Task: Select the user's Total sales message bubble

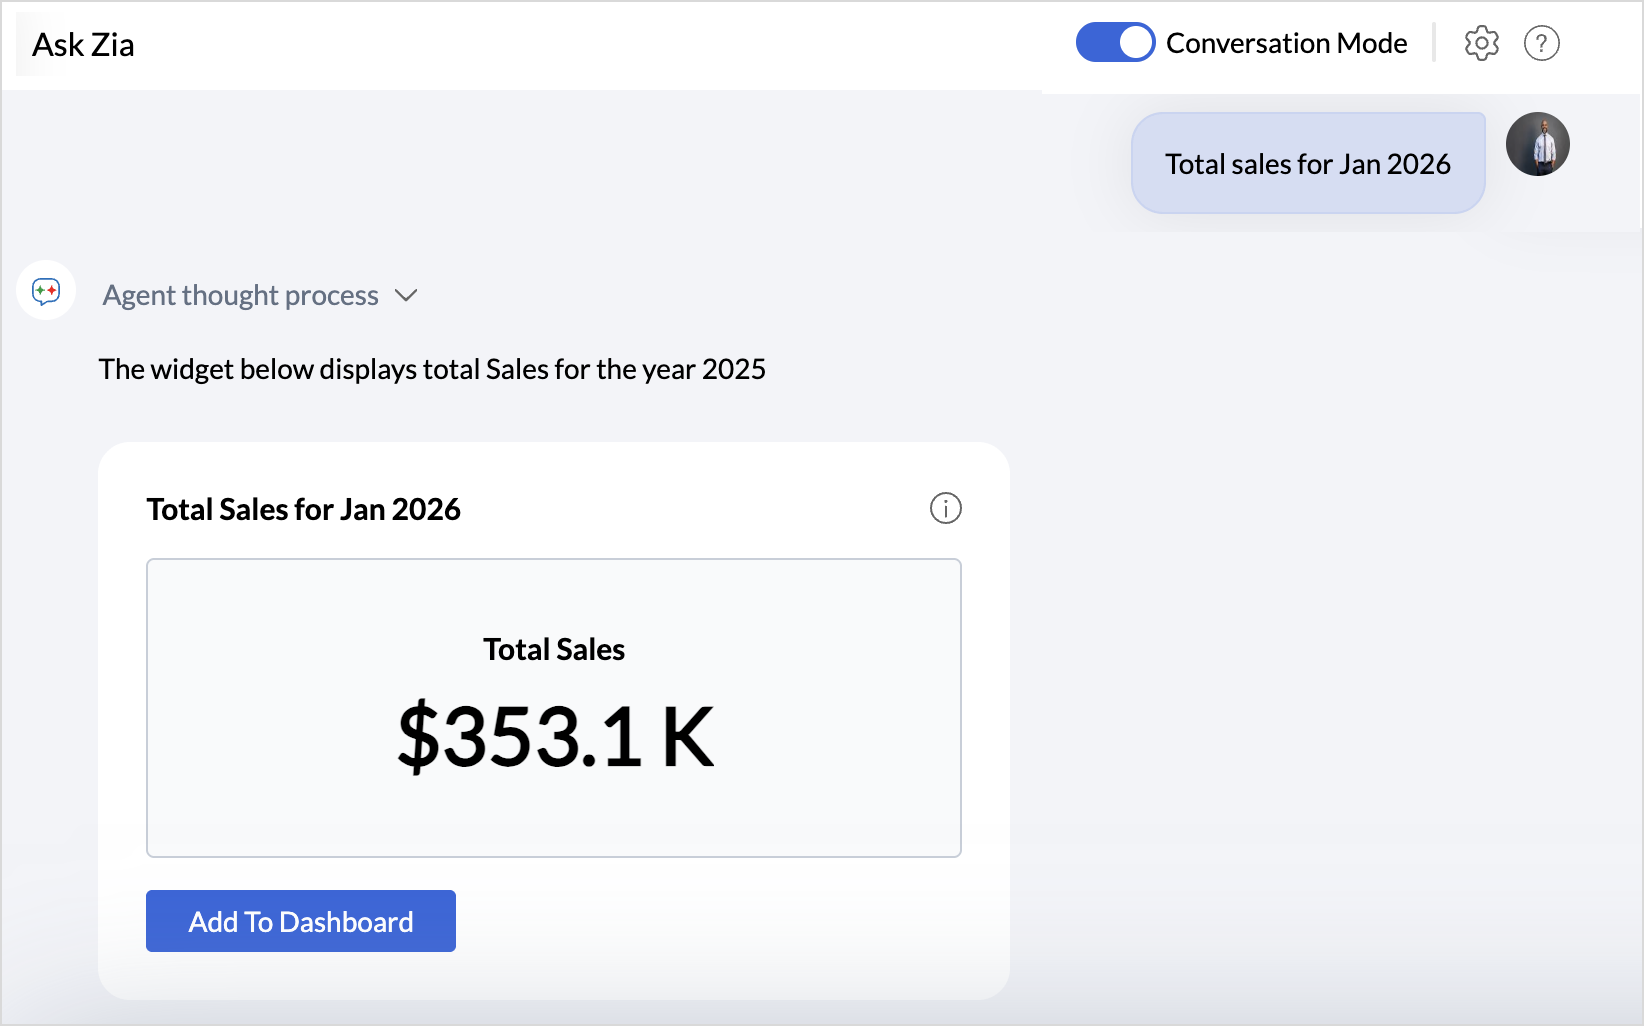Action: [1307, 163]
